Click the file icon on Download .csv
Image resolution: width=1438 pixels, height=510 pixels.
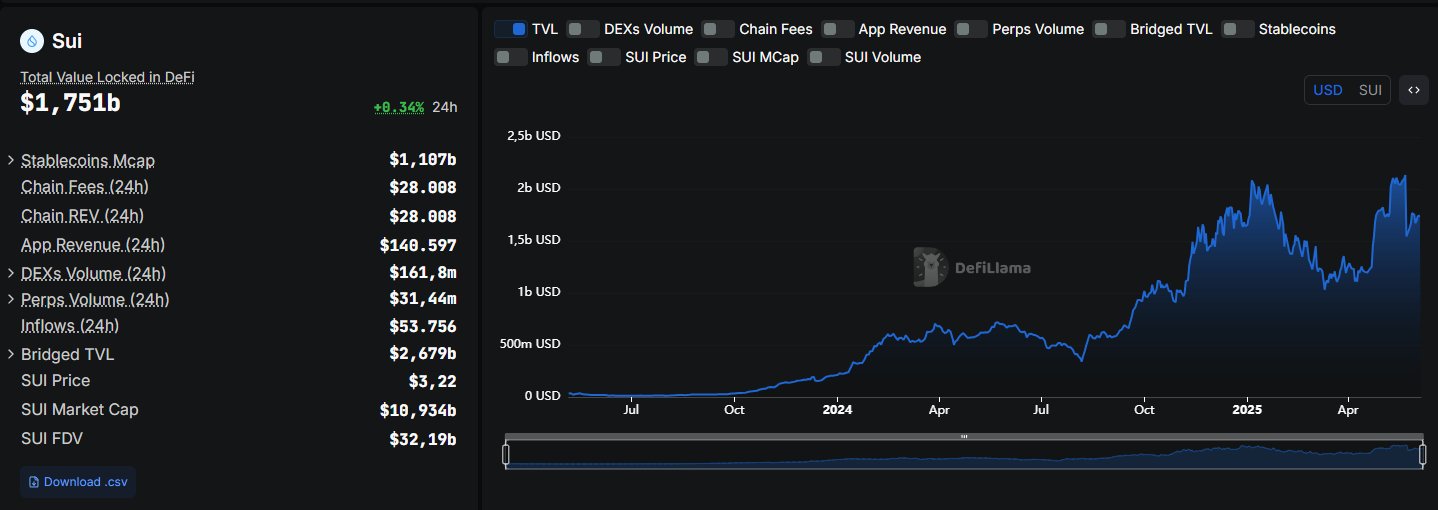34,482
